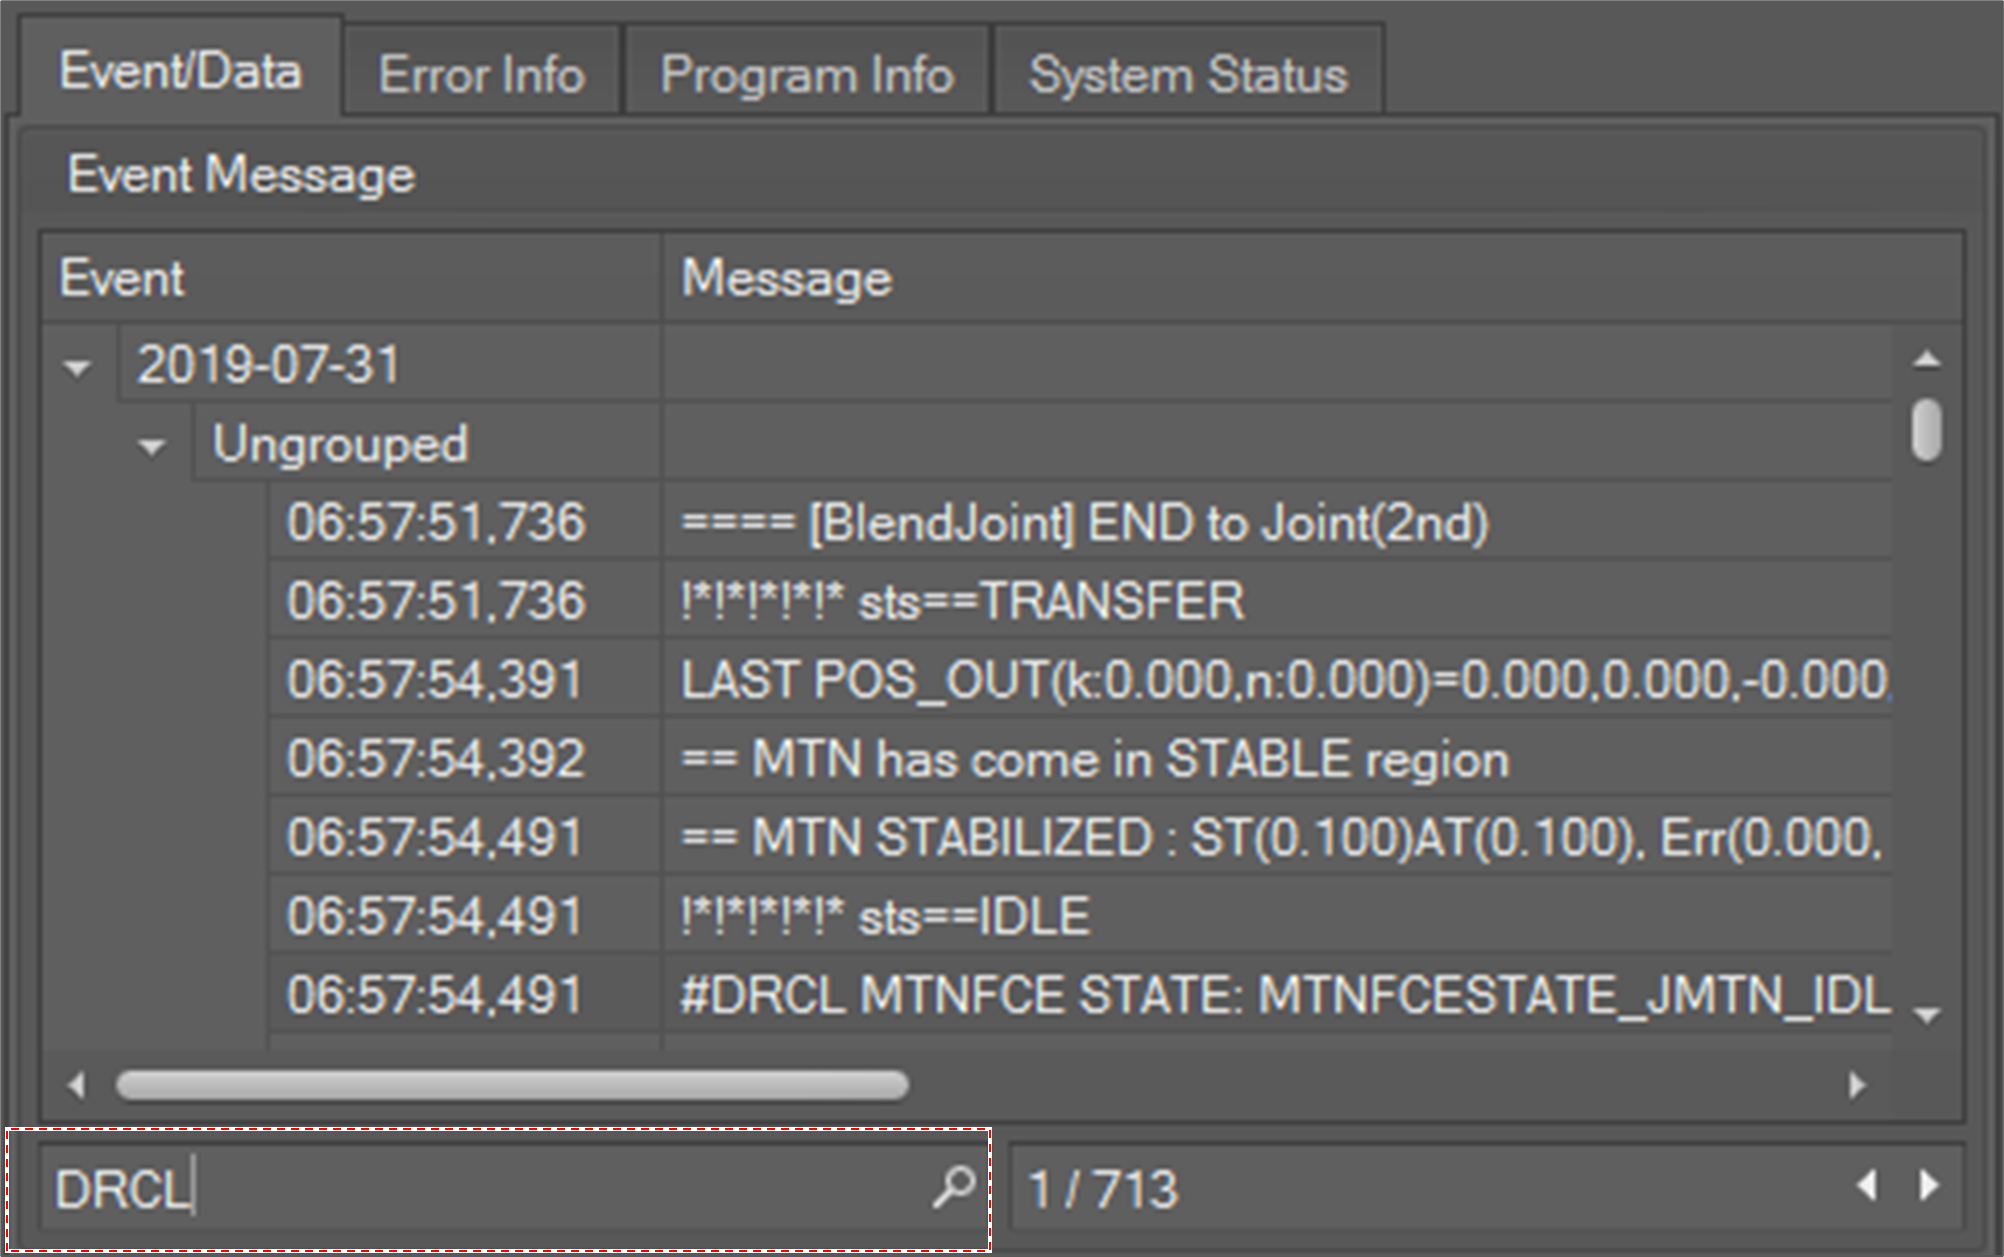Select the Event/Data tab
The height and width of the screenshot is (1257, 2004).
pos(180,71)
